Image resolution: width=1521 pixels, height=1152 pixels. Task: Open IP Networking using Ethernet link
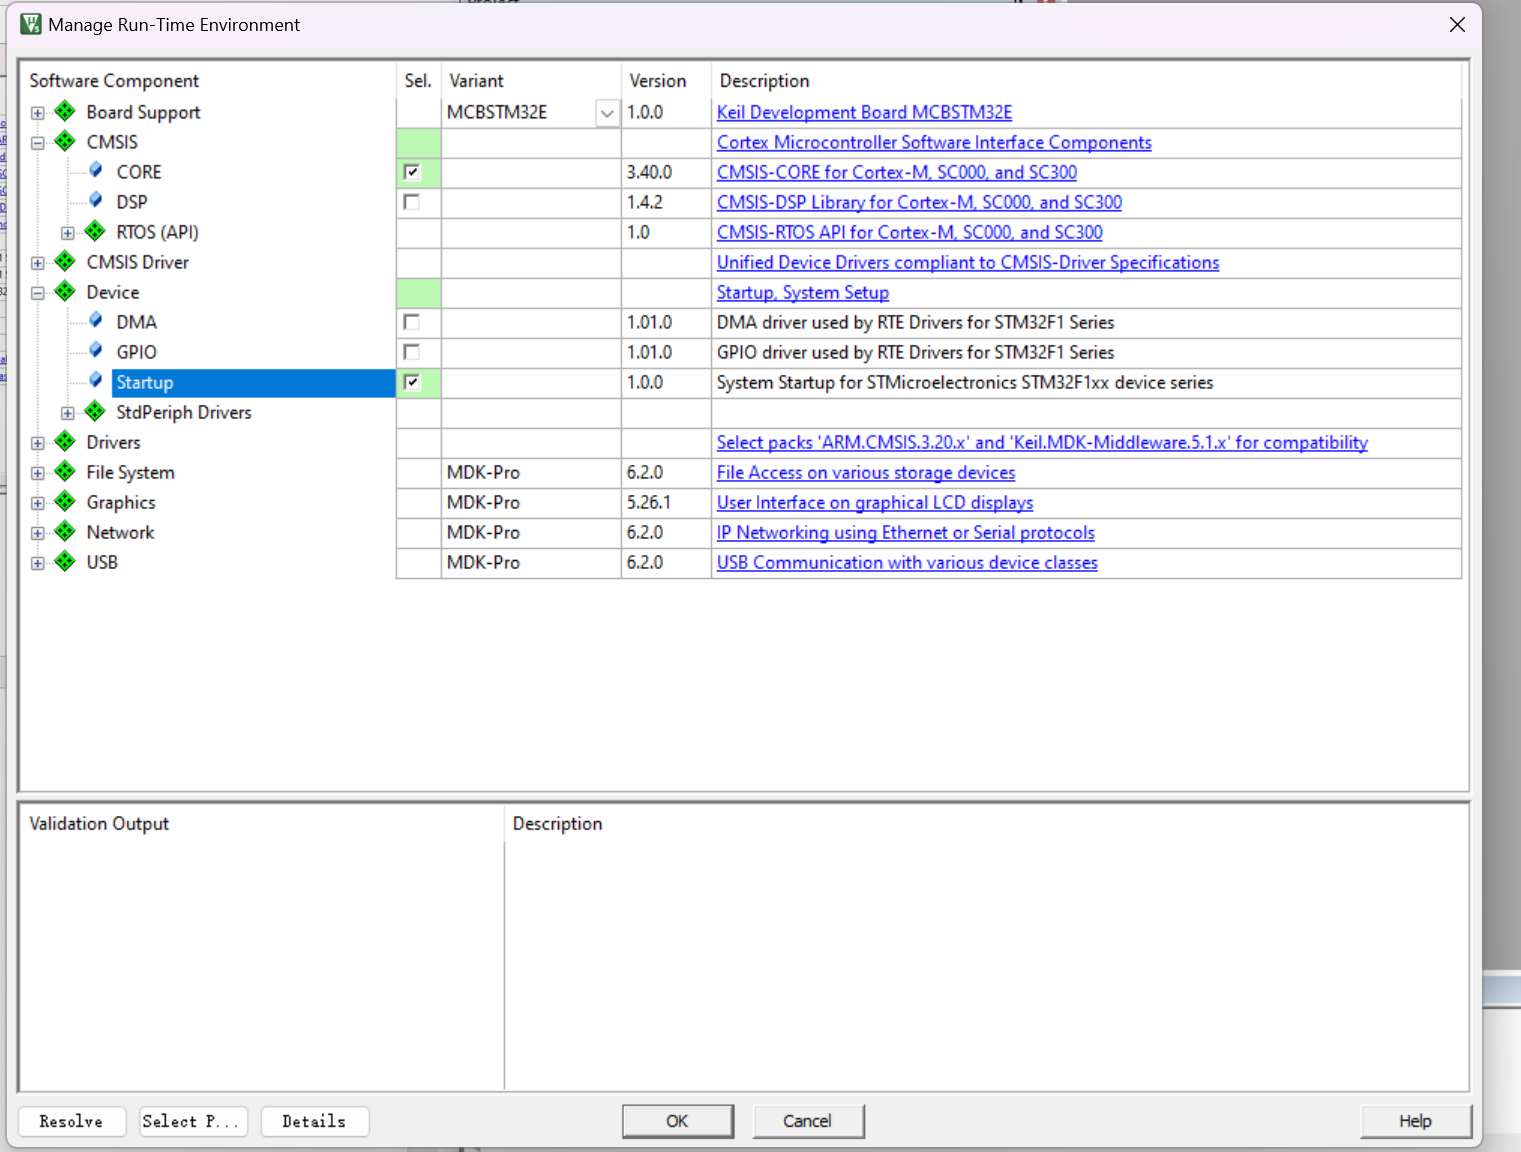click(906, 533)
